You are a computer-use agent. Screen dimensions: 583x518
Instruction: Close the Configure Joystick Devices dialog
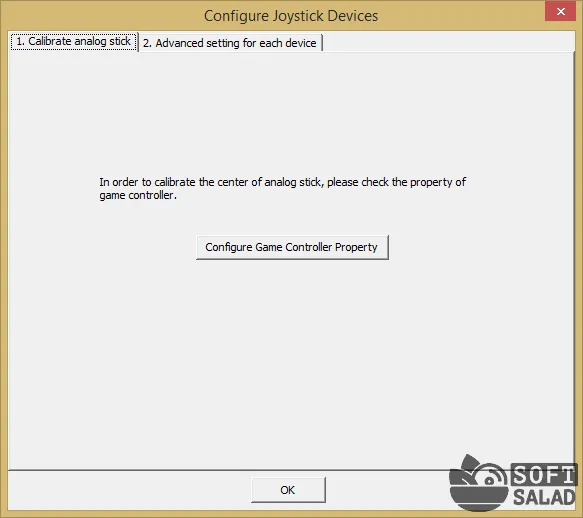(x=560, y=12)
